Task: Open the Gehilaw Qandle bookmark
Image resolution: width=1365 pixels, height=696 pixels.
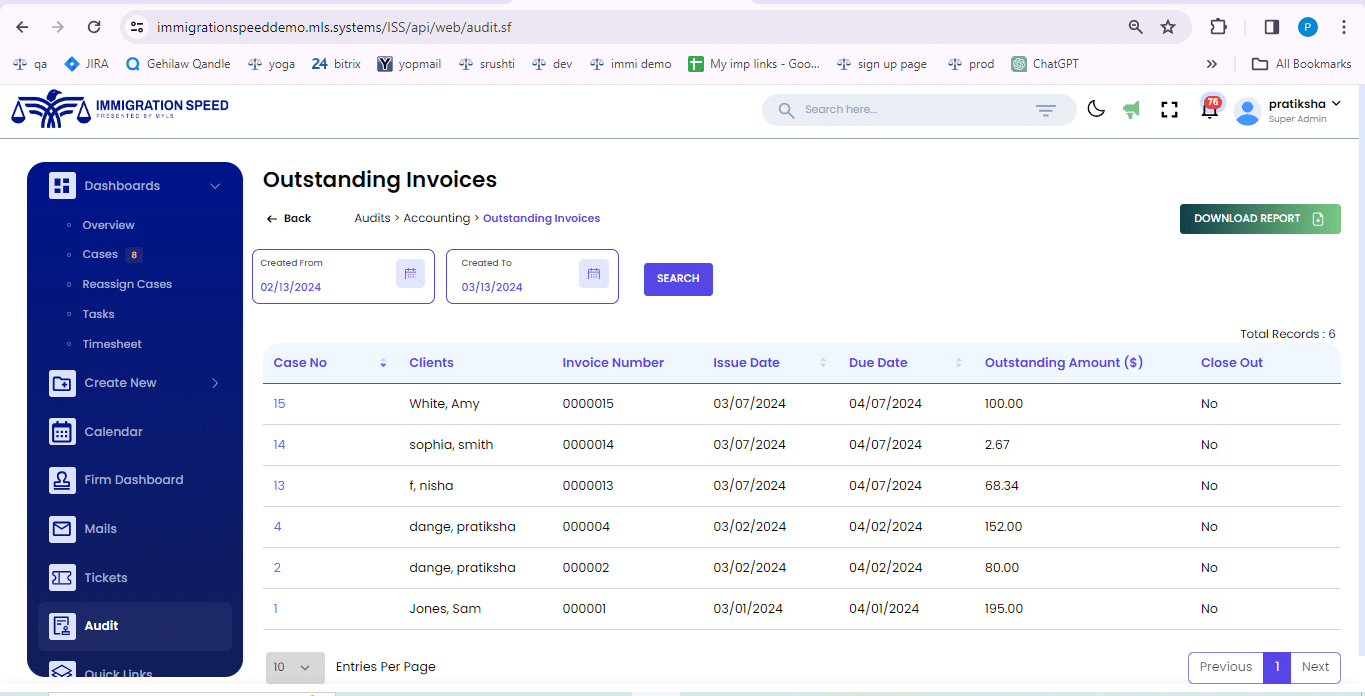Action: pos(178,64)
